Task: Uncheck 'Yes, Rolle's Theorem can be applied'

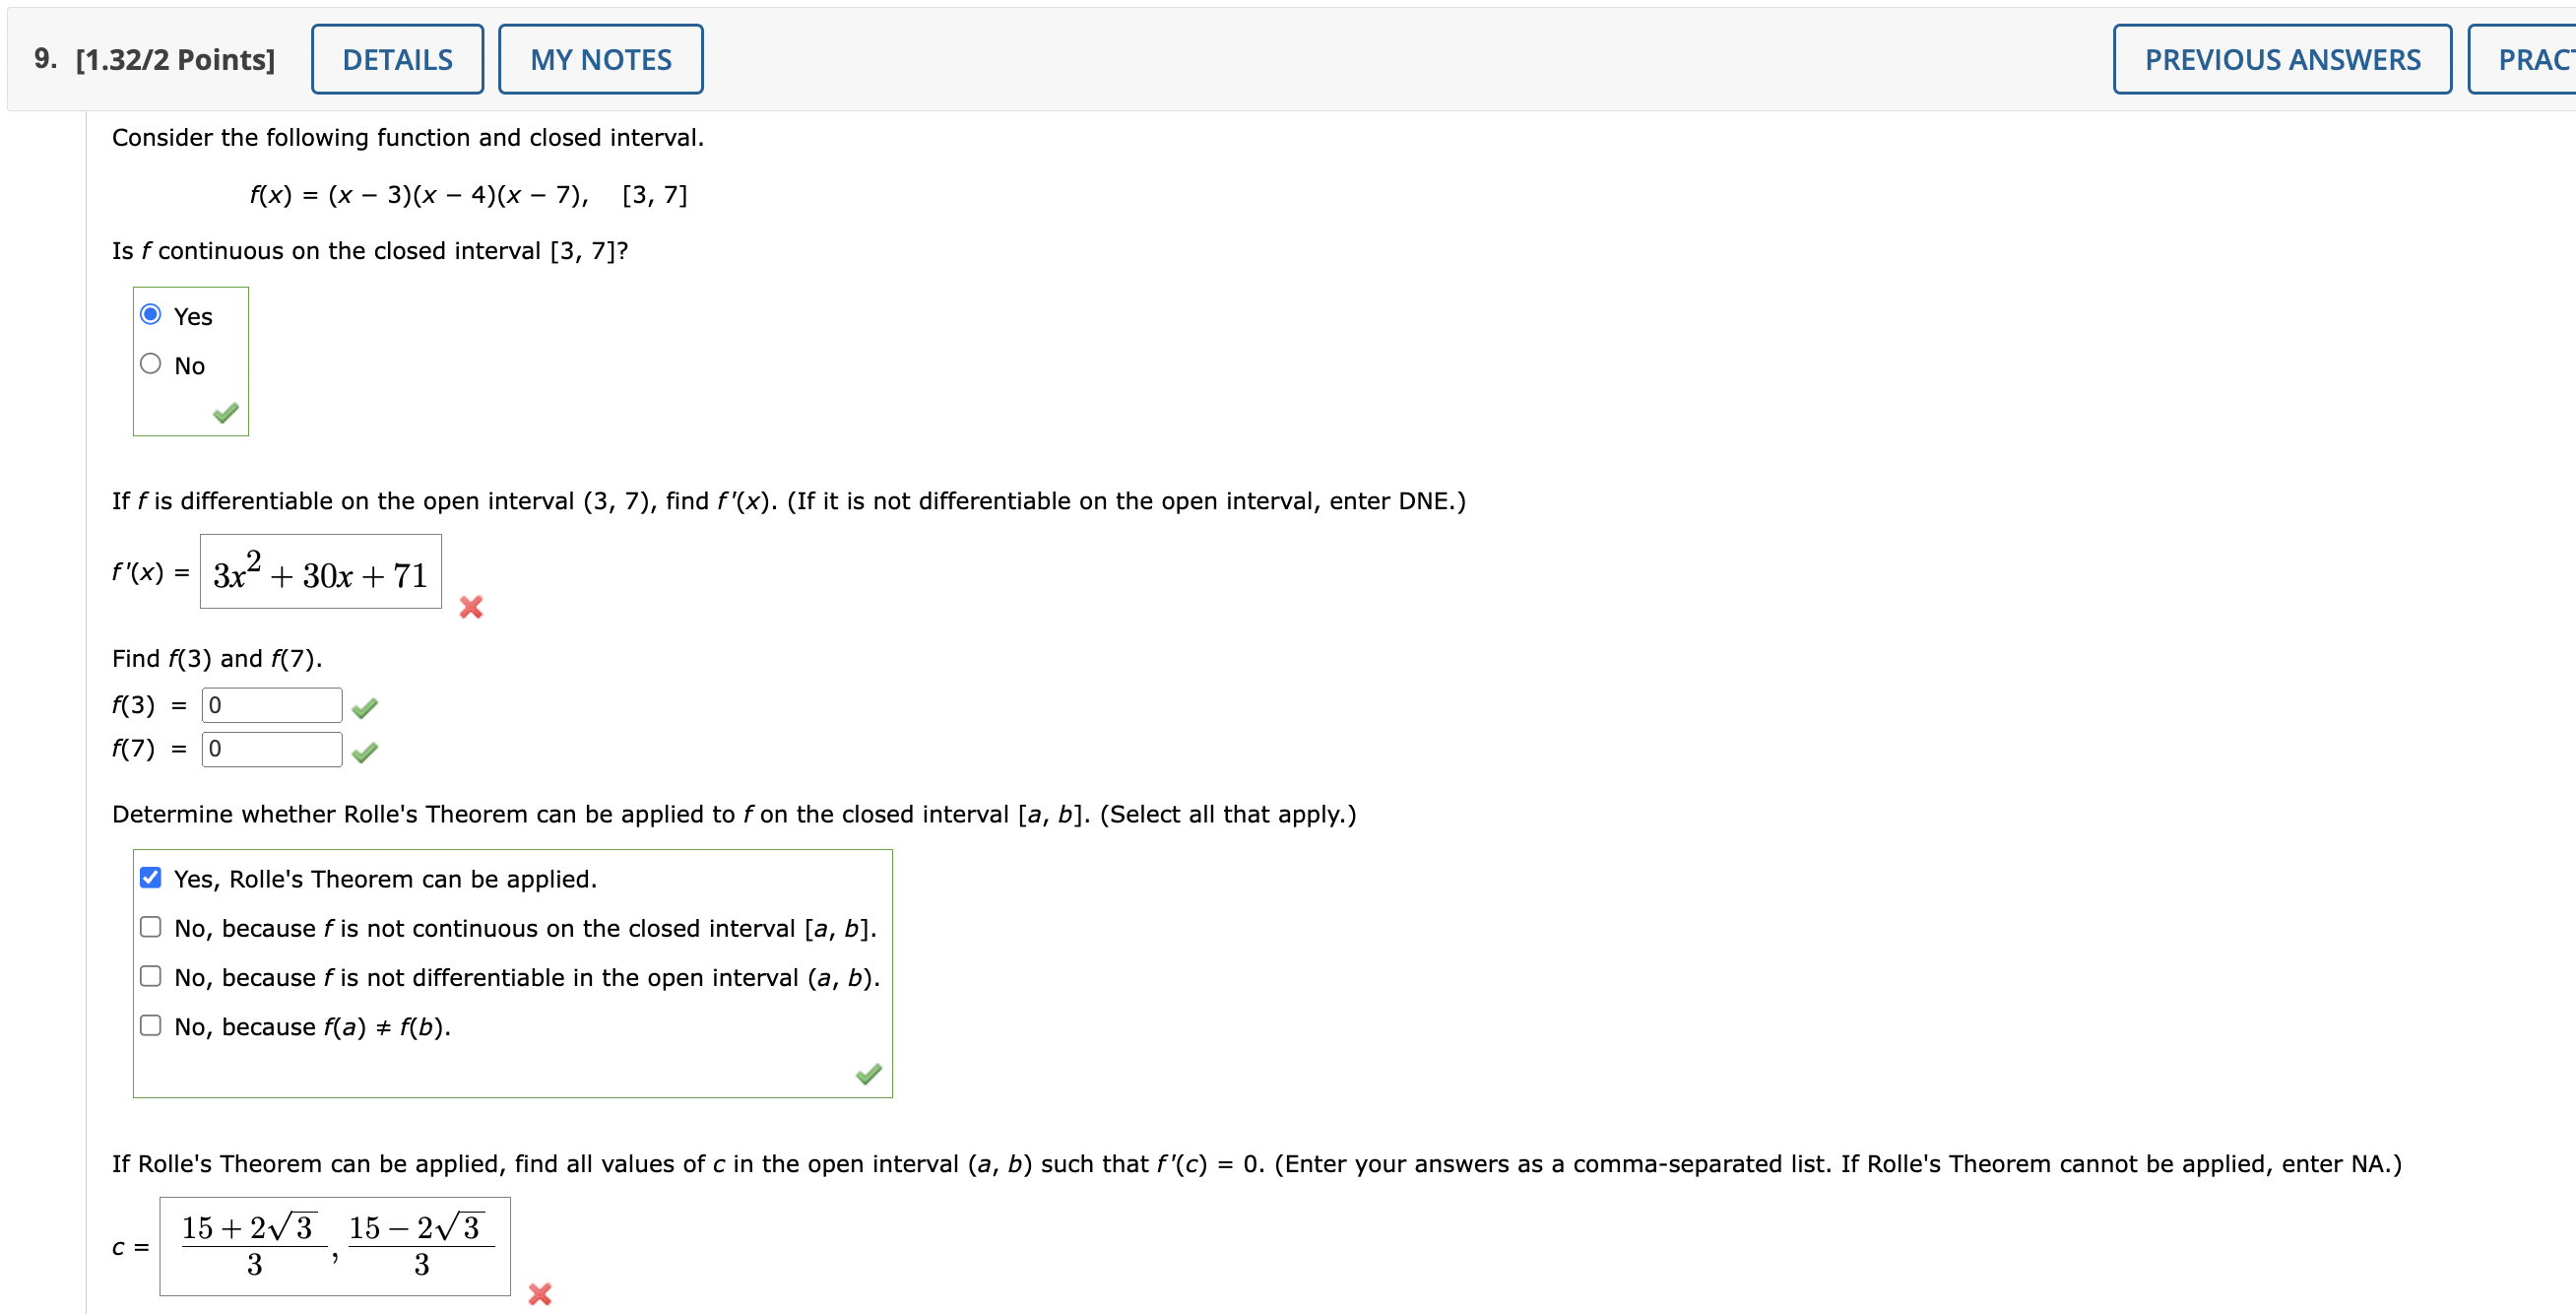Action: click(x=150, y=877)
